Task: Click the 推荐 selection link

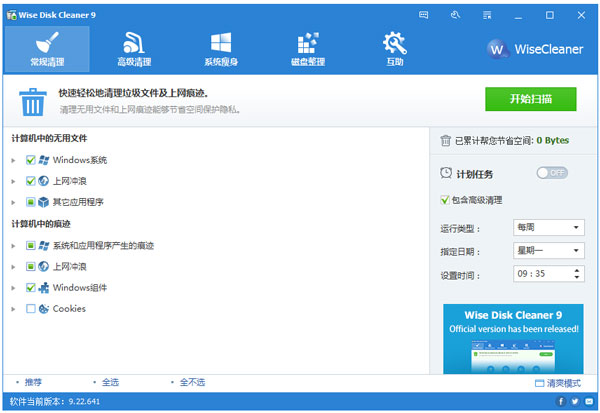Action: 33,382
